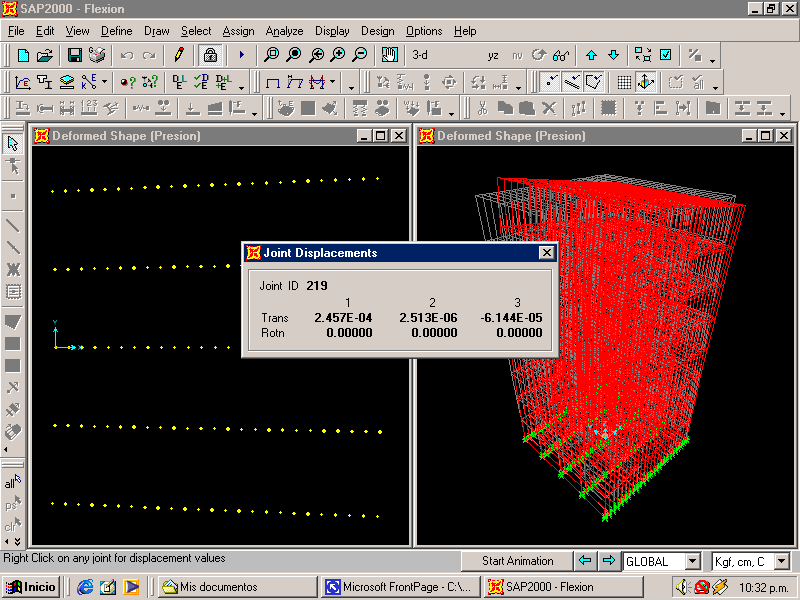Screen dimensions: 800x600
Task: Select the Pointer tool in side toolbar
Action: coord(13,144)
